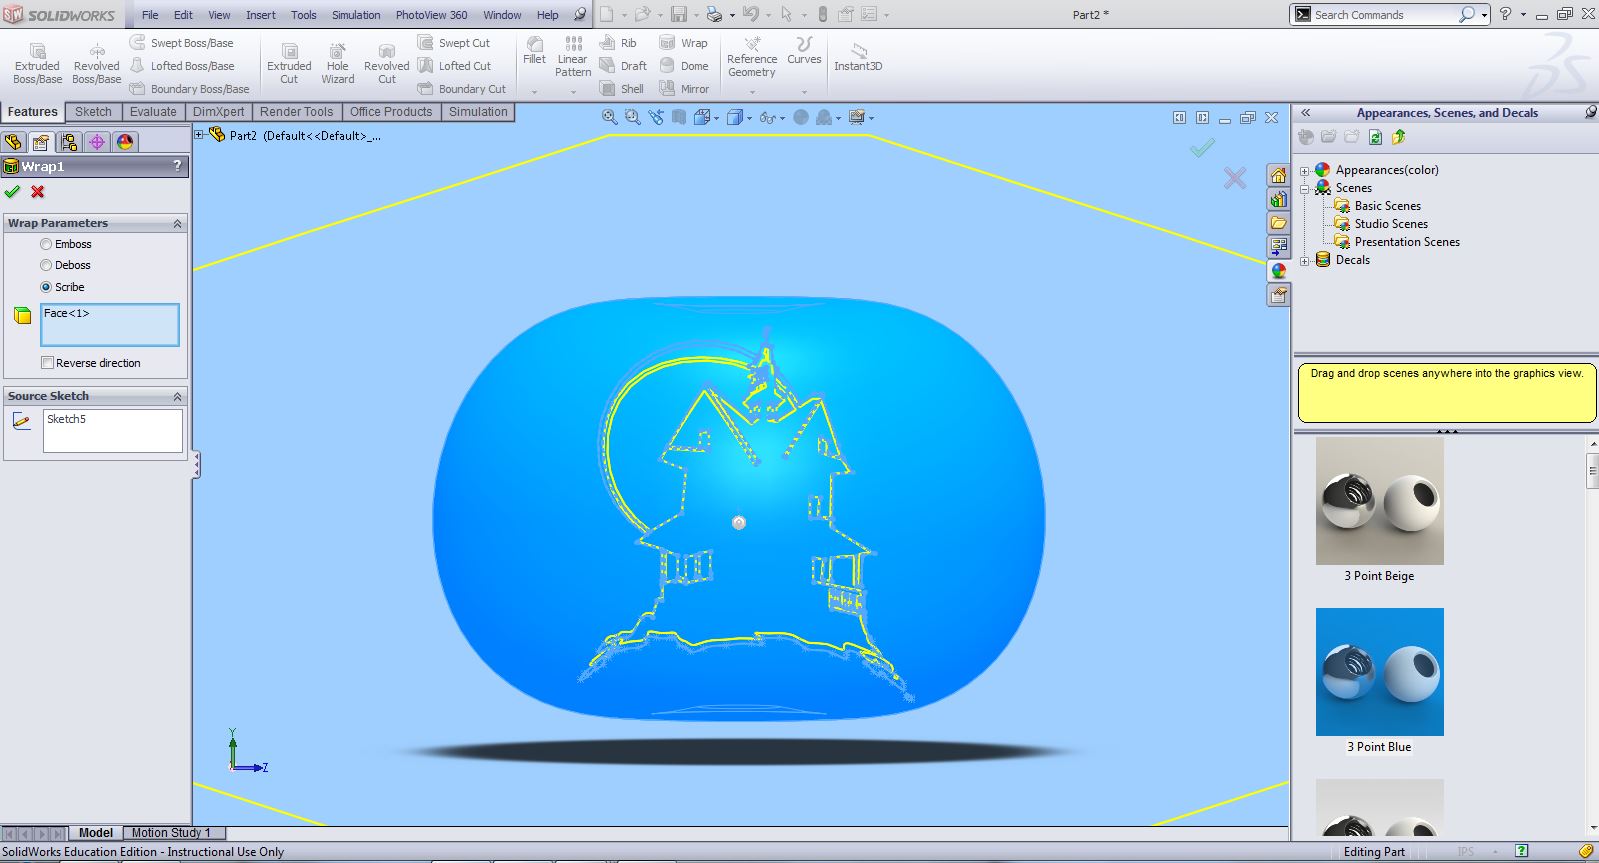
Task: Open the PhotoView 360 menu
Action: point(431,15)
